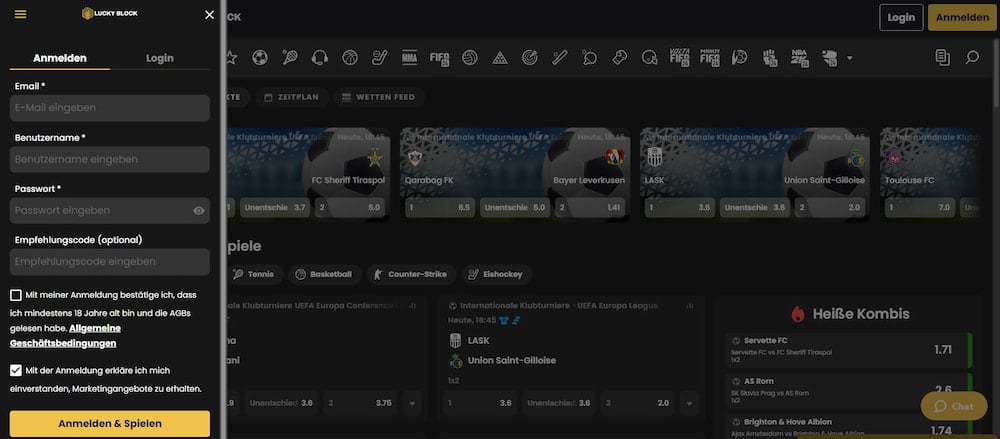Close the registration panel with X
The image size is (1000, 439).
[x=209, y=15]
